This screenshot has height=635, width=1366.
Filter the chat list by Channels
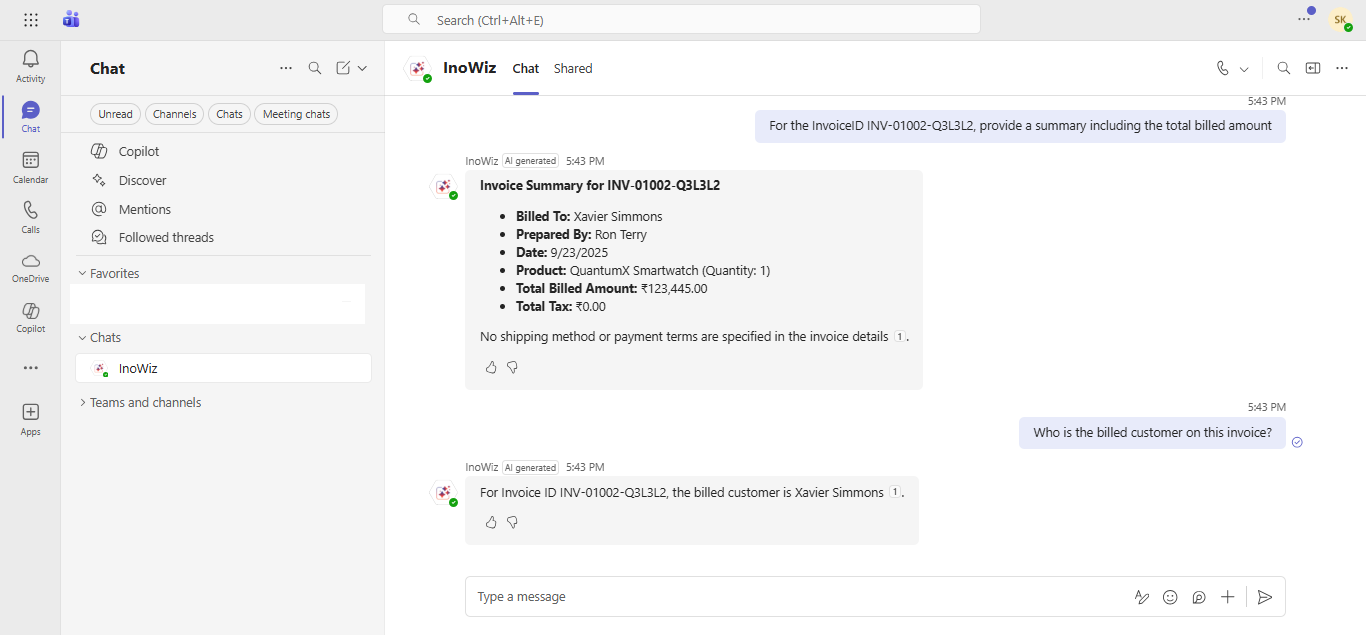[174, 114]
